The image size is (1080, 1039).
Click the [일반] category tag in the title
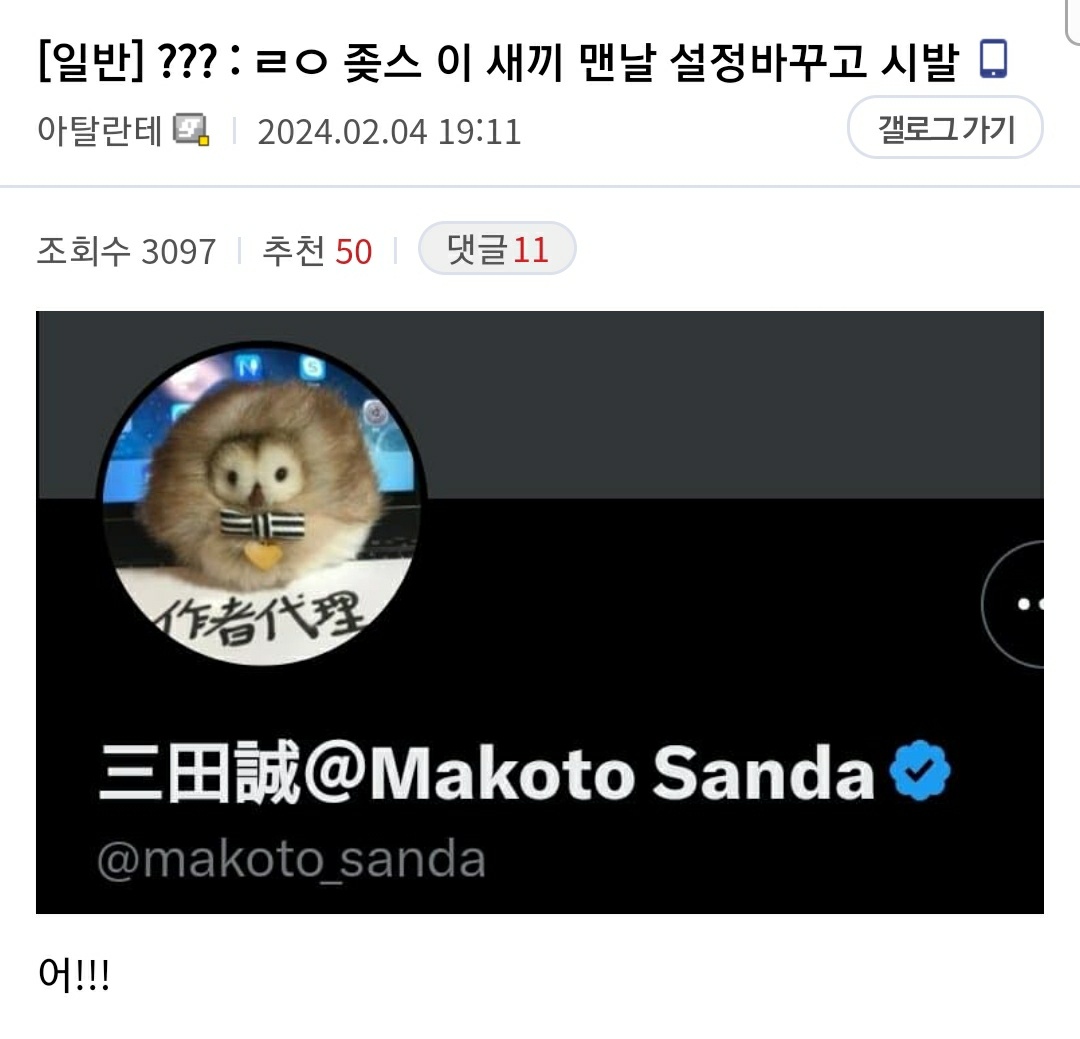coord(92,61)
